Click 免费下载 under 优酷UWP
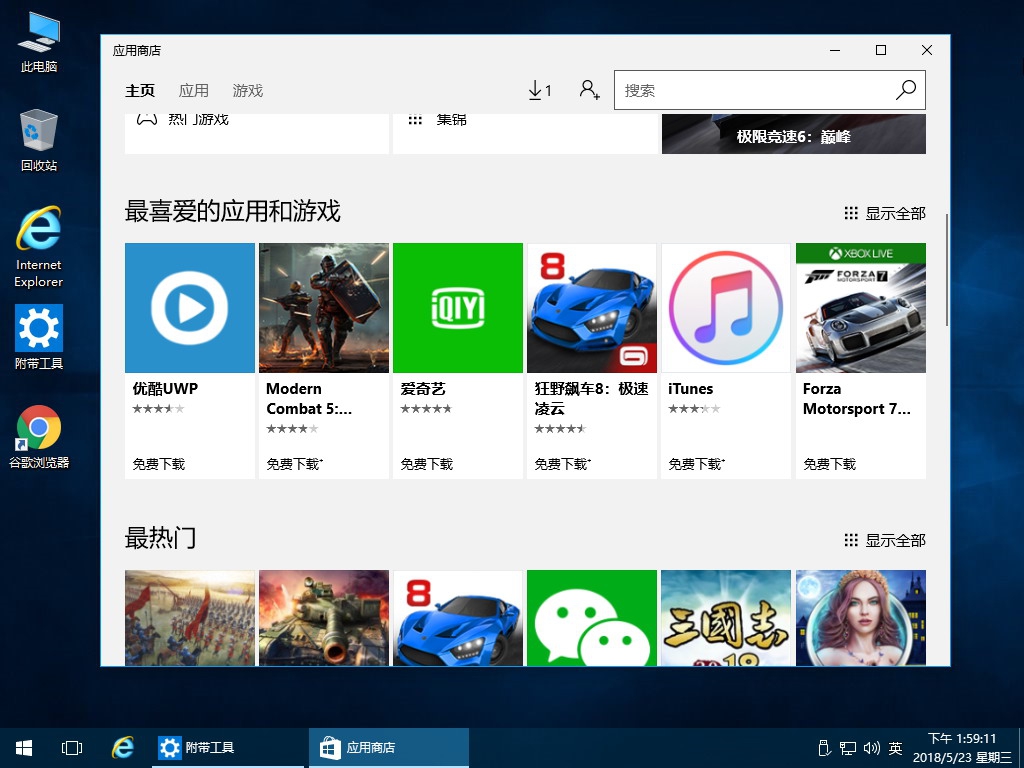 click(159, 464)
